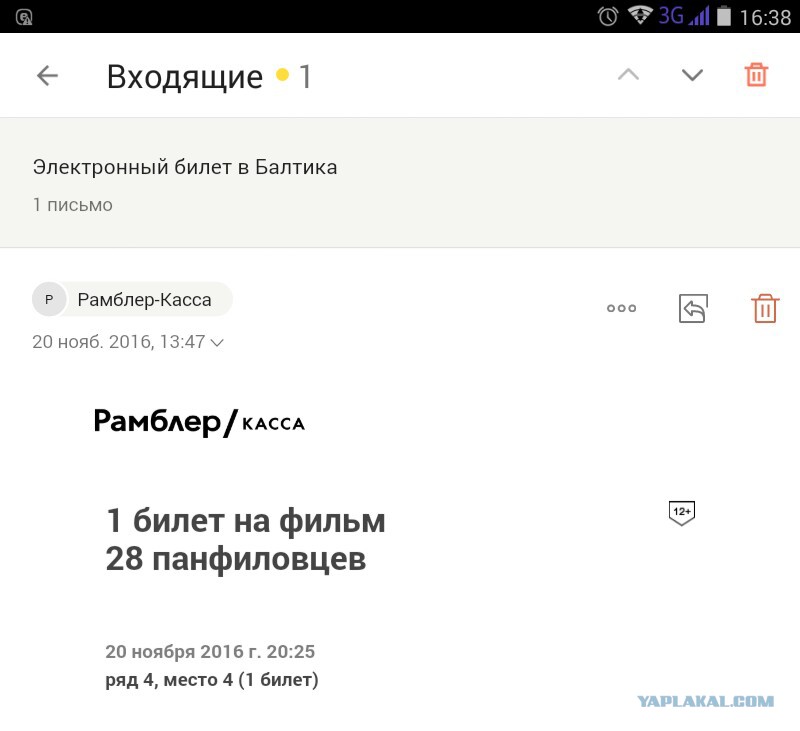The height and width of the screenshot is (731, 800).
Task: Open the Рамблер/Касса logo link
Action: [199, 422]
